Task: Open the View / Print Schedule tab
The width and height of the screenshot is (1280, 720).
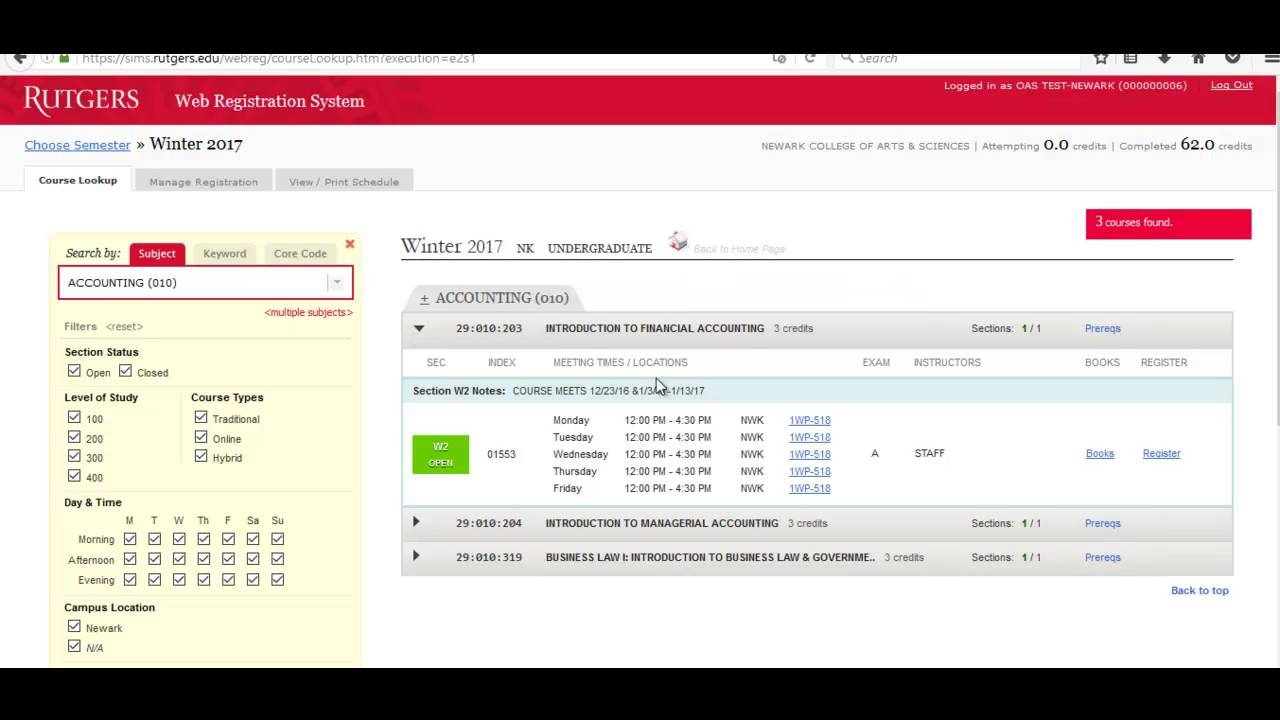Action: click(x=344, y=181)
